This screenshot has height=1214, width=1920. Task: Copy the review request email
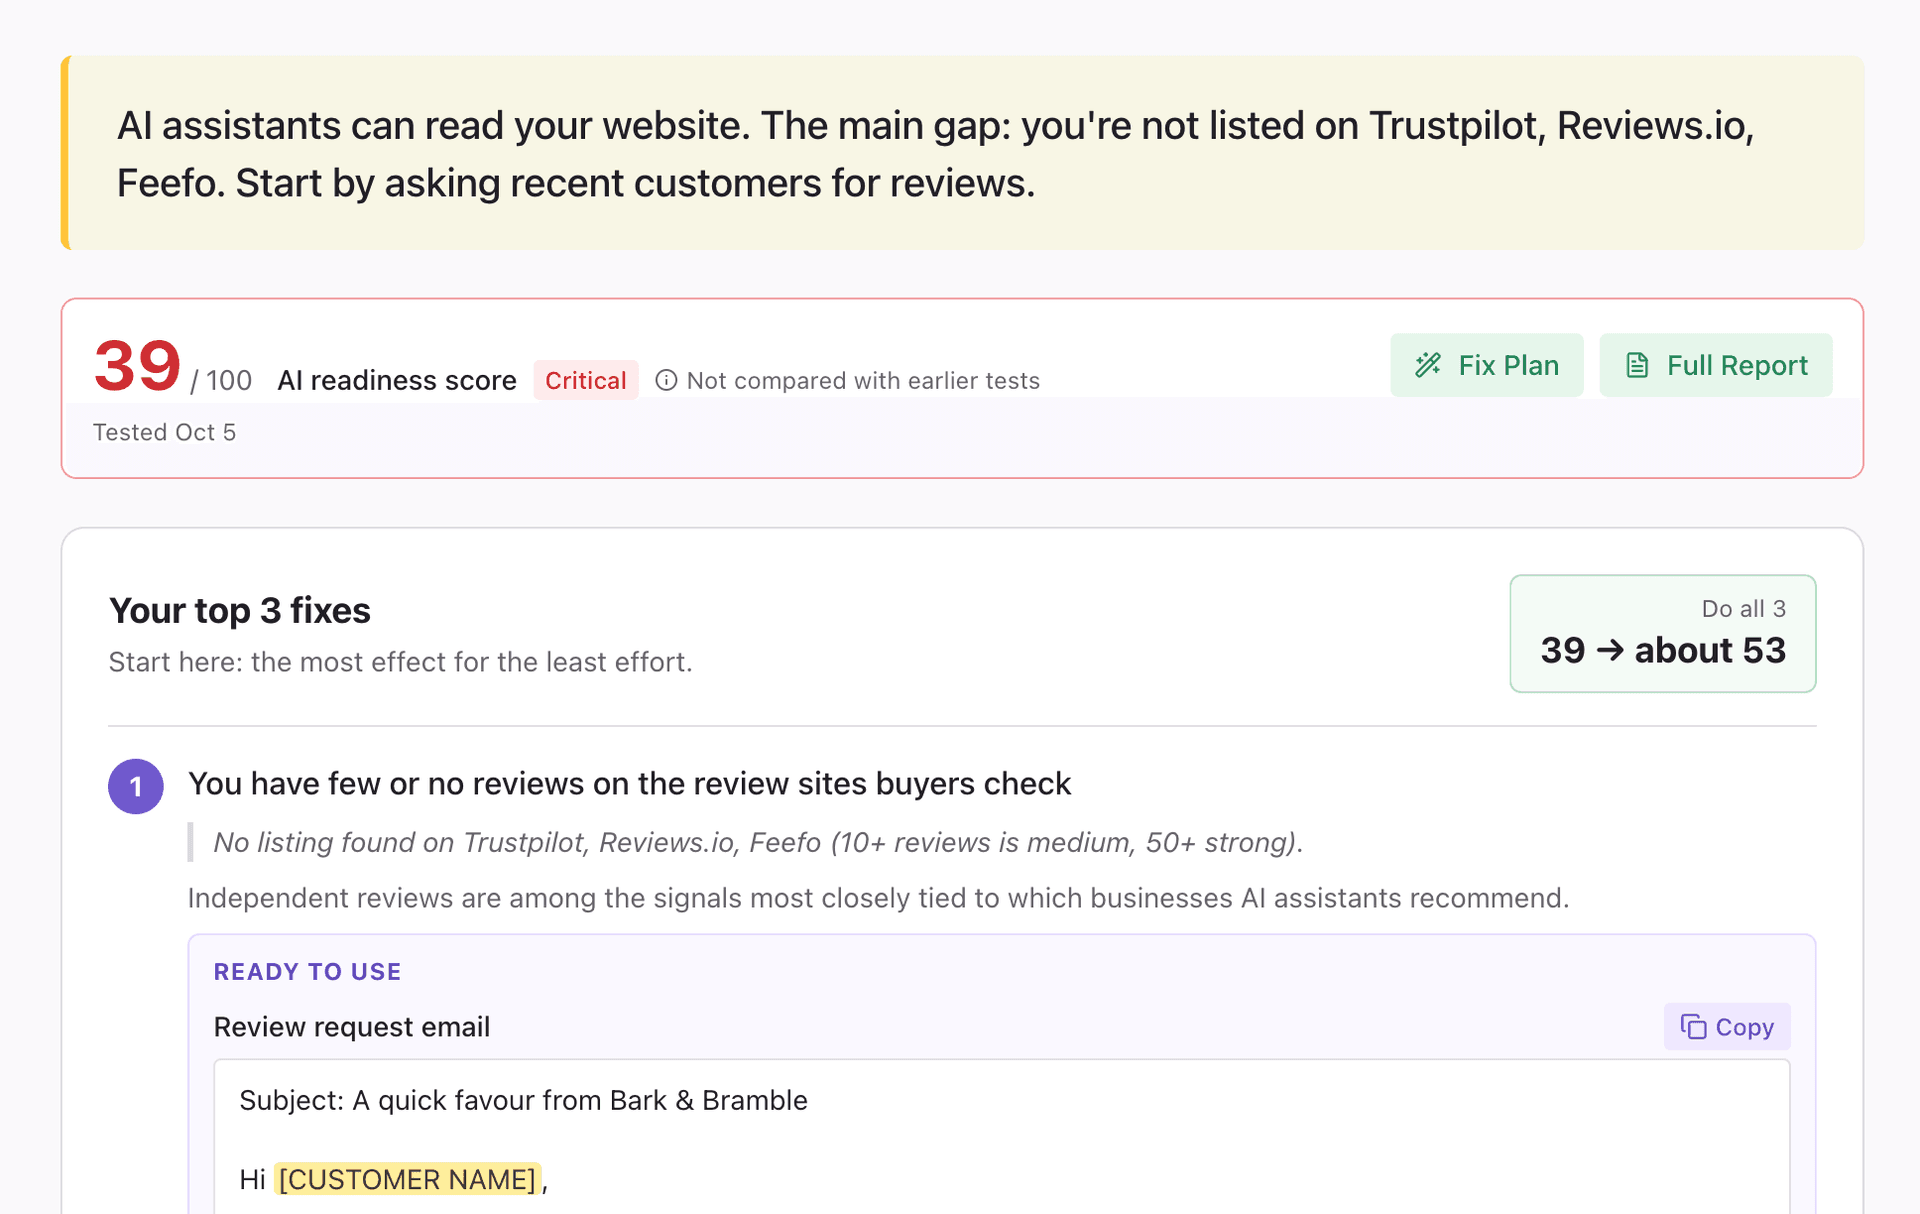(x=1727, y=1027)
